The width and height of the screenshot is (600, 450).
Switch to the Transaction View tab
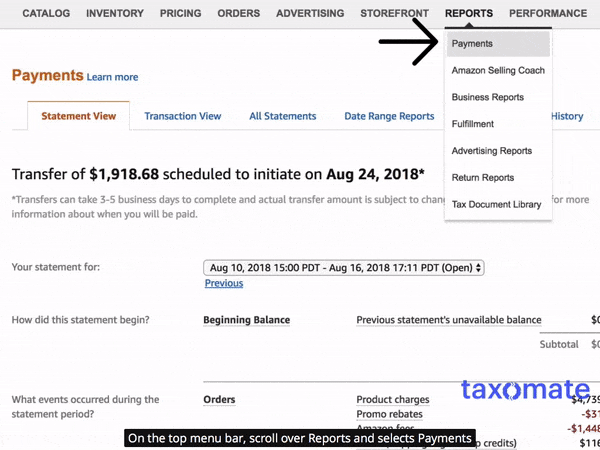pos(183,116)
